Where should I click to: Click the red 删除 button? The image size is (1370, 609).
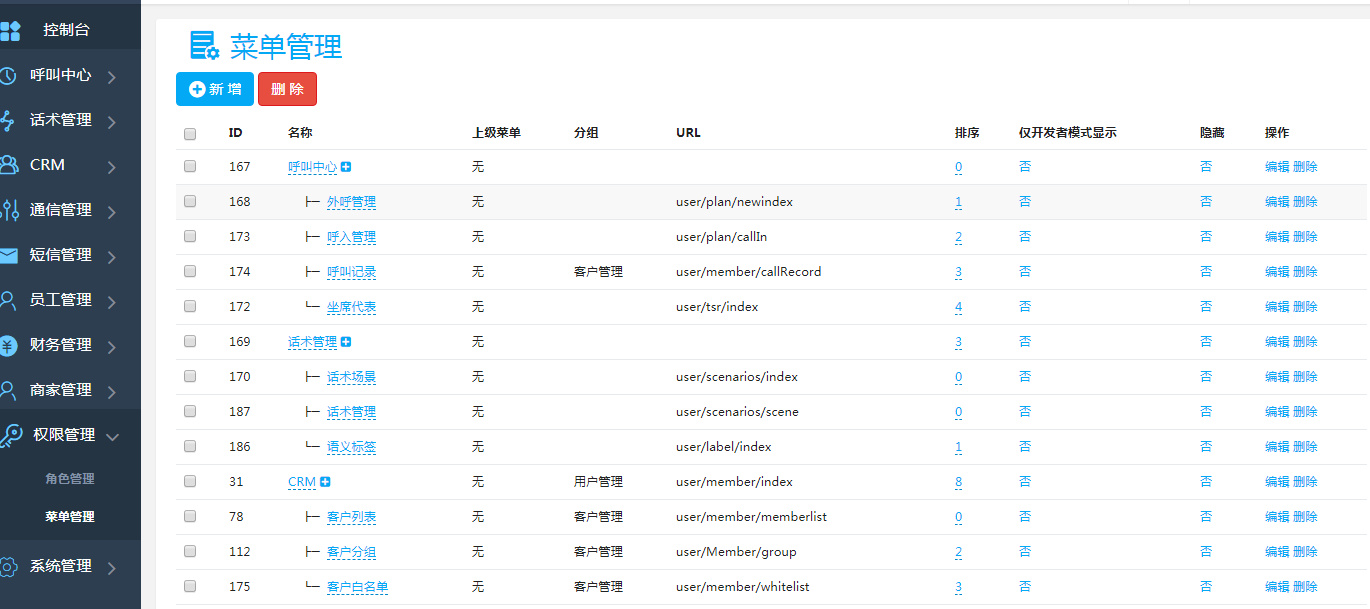coord(287,89)
